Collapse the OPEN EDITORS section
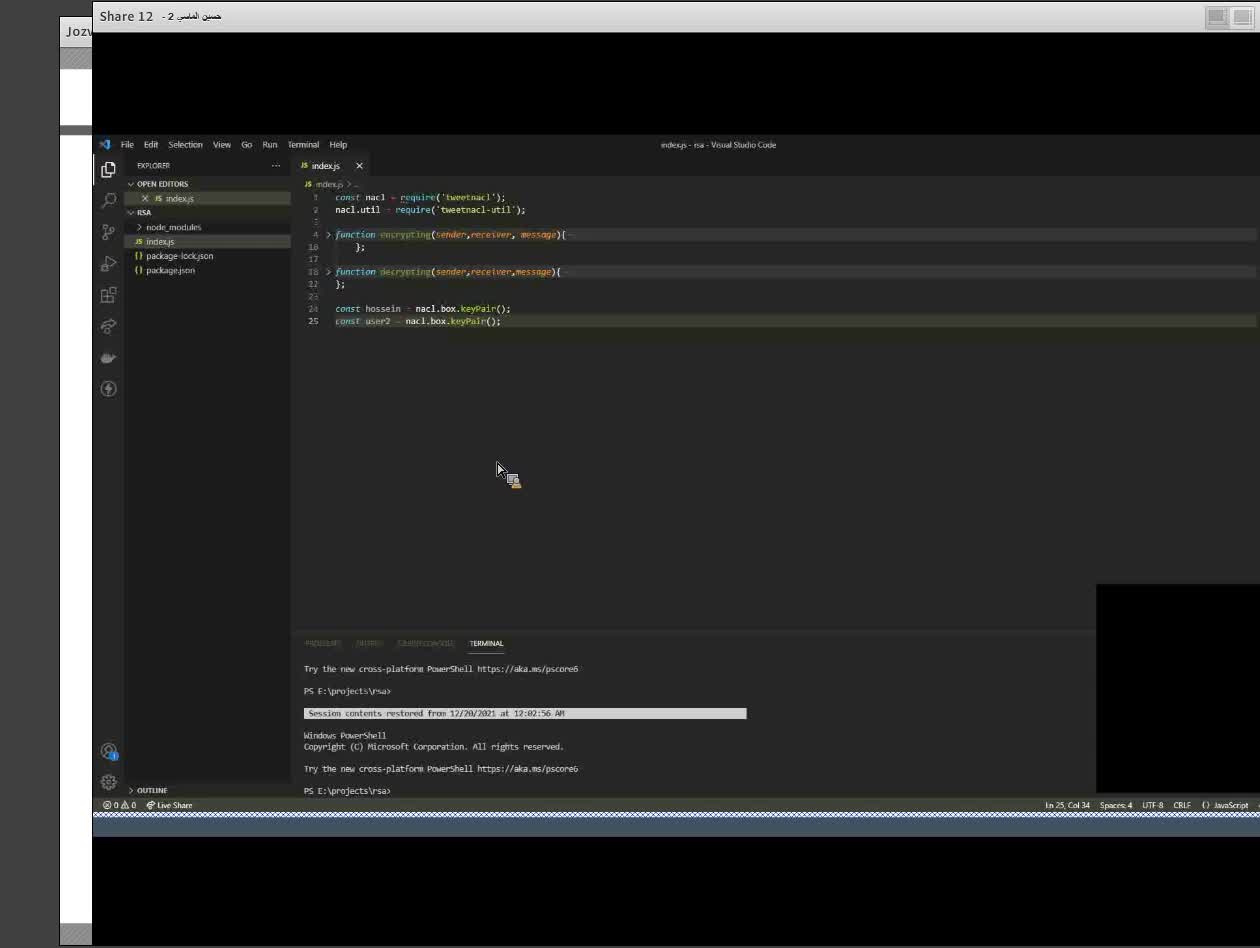The height and width of the screenshot is (948, 1260). click(x=161, y=184)
